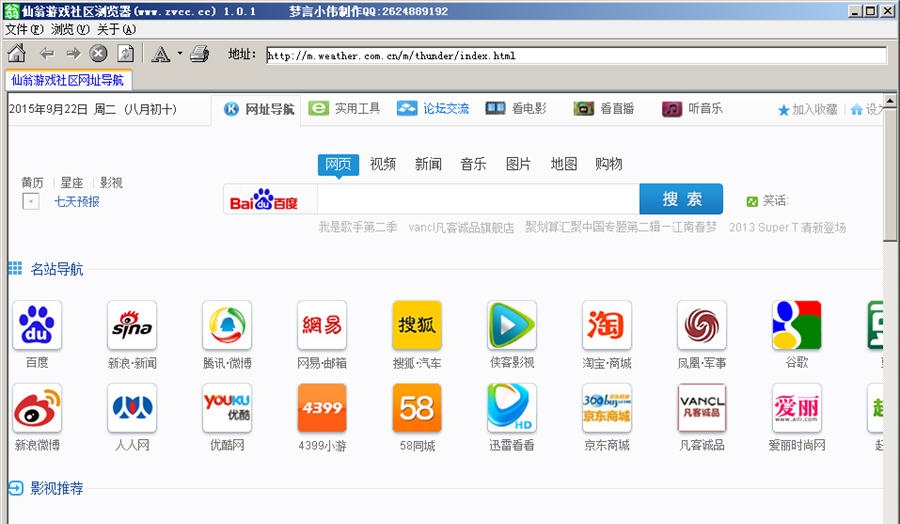Open 看电影 section

(x=515, y=108)
